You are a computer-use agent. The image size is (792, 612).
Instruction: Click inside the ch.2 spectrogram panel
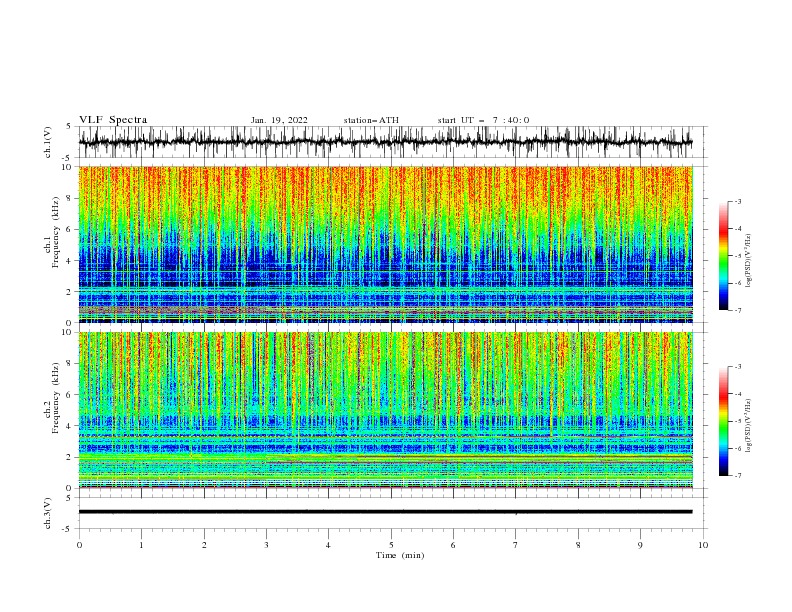coord(385,410)
